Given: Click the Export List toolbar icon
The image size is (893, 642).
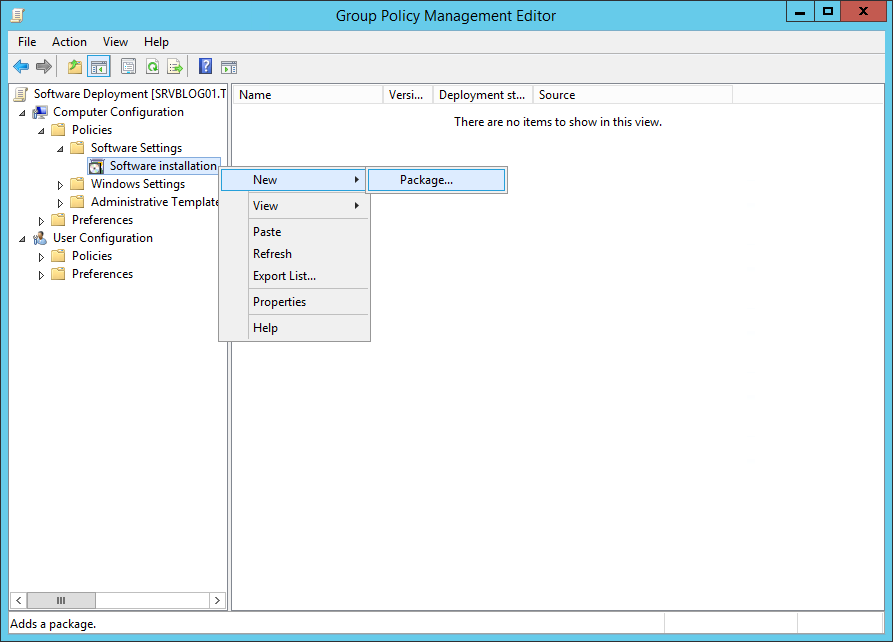Looking at the screenshot, I should (x=175, y=66).
